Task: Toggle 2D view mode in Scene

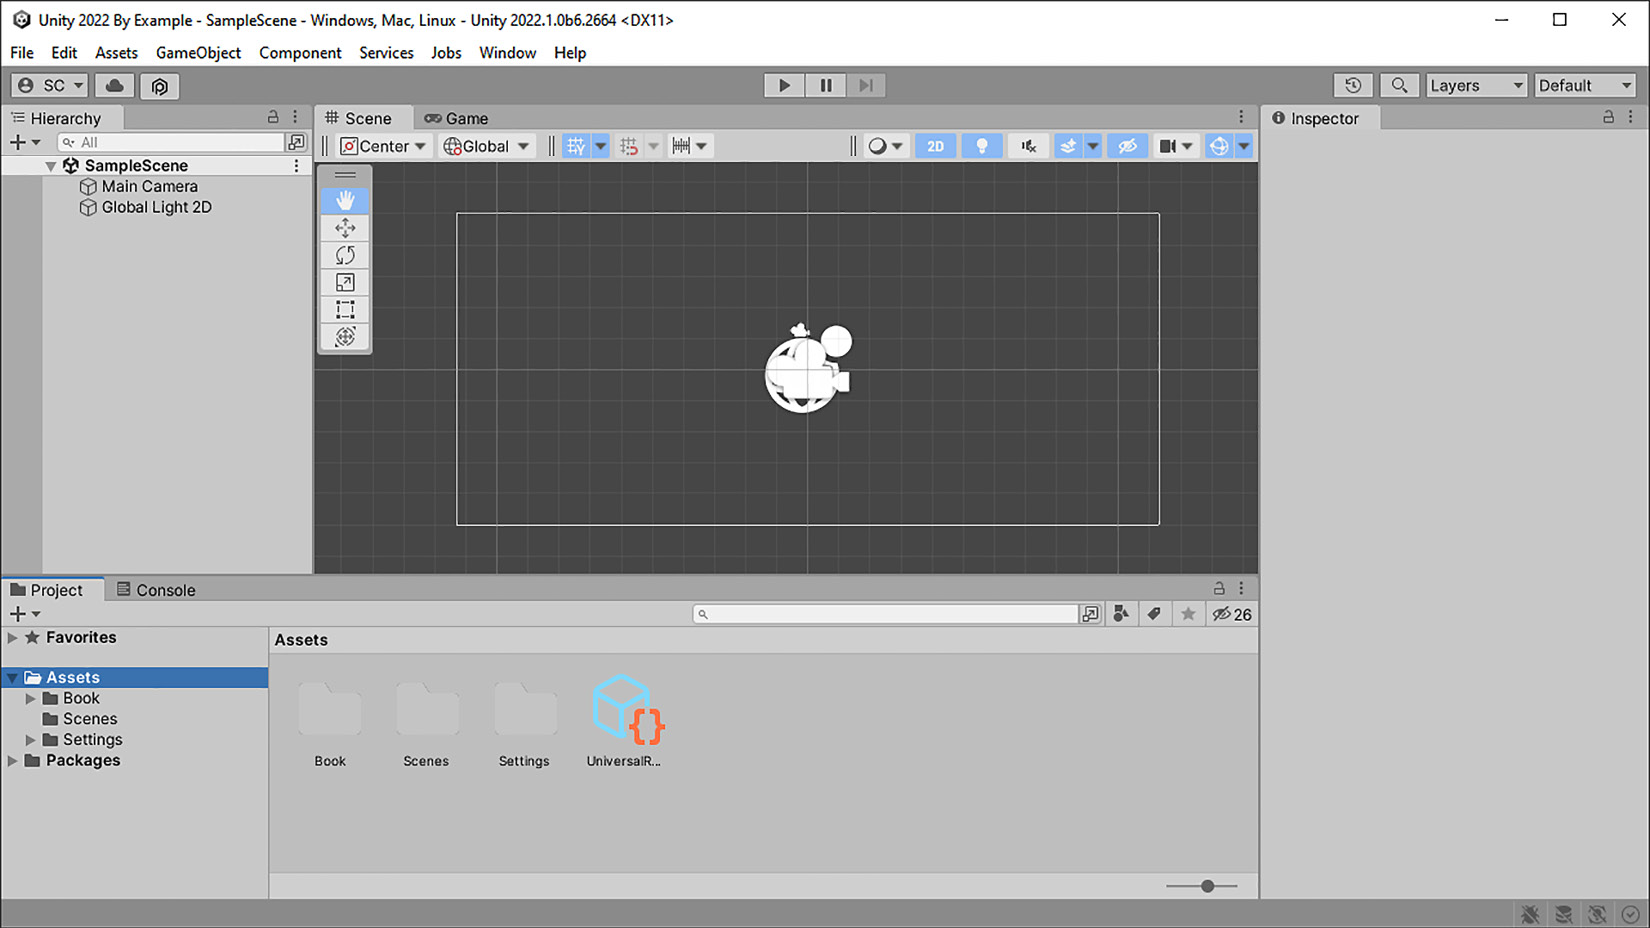Action: click(x=935, y=146)
